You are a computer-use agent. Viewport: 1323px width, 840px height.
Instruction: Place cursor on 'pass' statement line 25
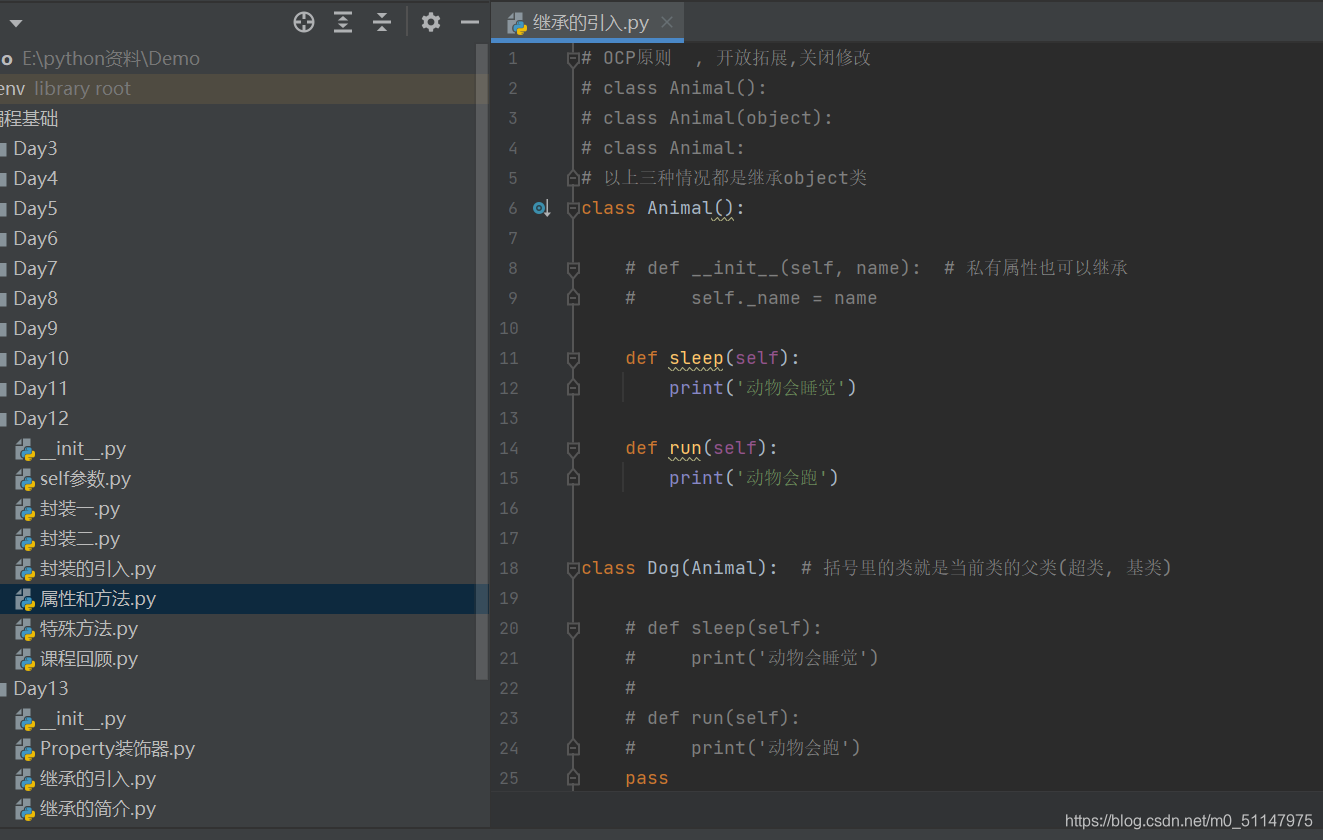pyautogui.click(x=647, y=778)
